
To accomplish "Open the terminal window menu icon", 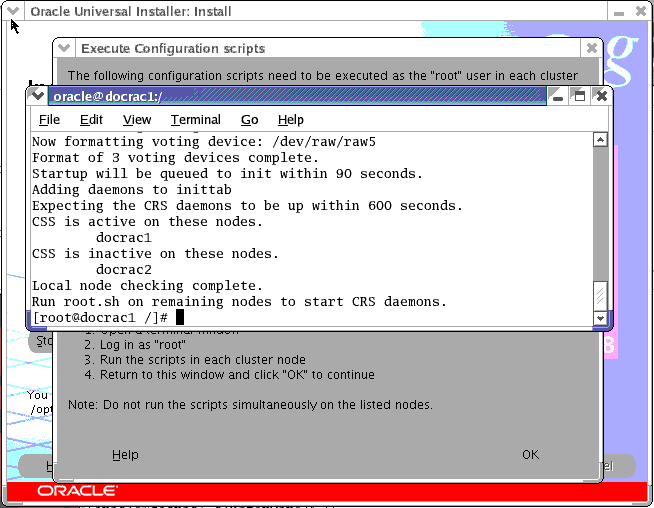I will [x=39, y=96].
